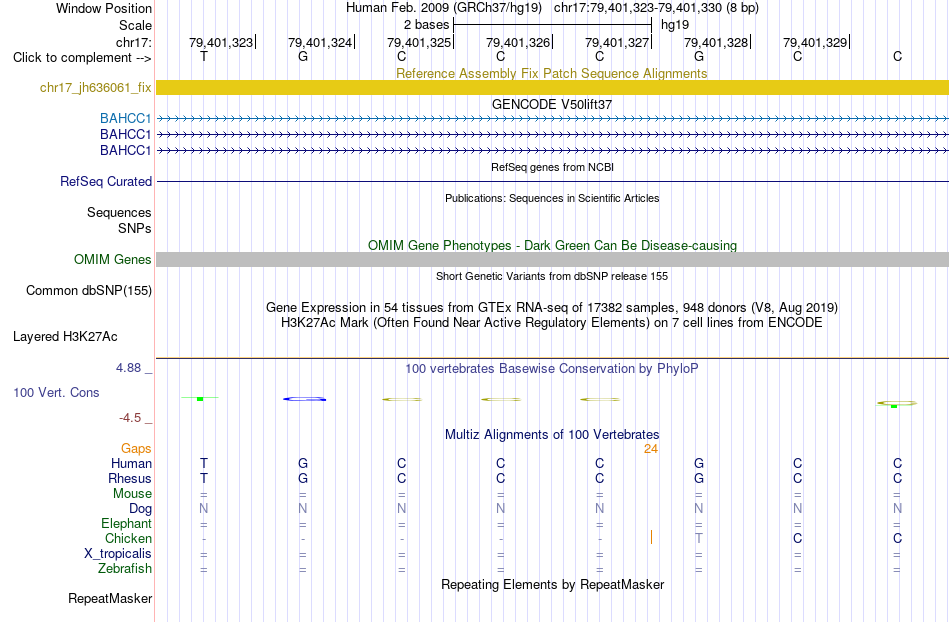Click the Layered H3K27Ac track label
The height and width of the screenshot is (622, 950).
click(65, 336)
